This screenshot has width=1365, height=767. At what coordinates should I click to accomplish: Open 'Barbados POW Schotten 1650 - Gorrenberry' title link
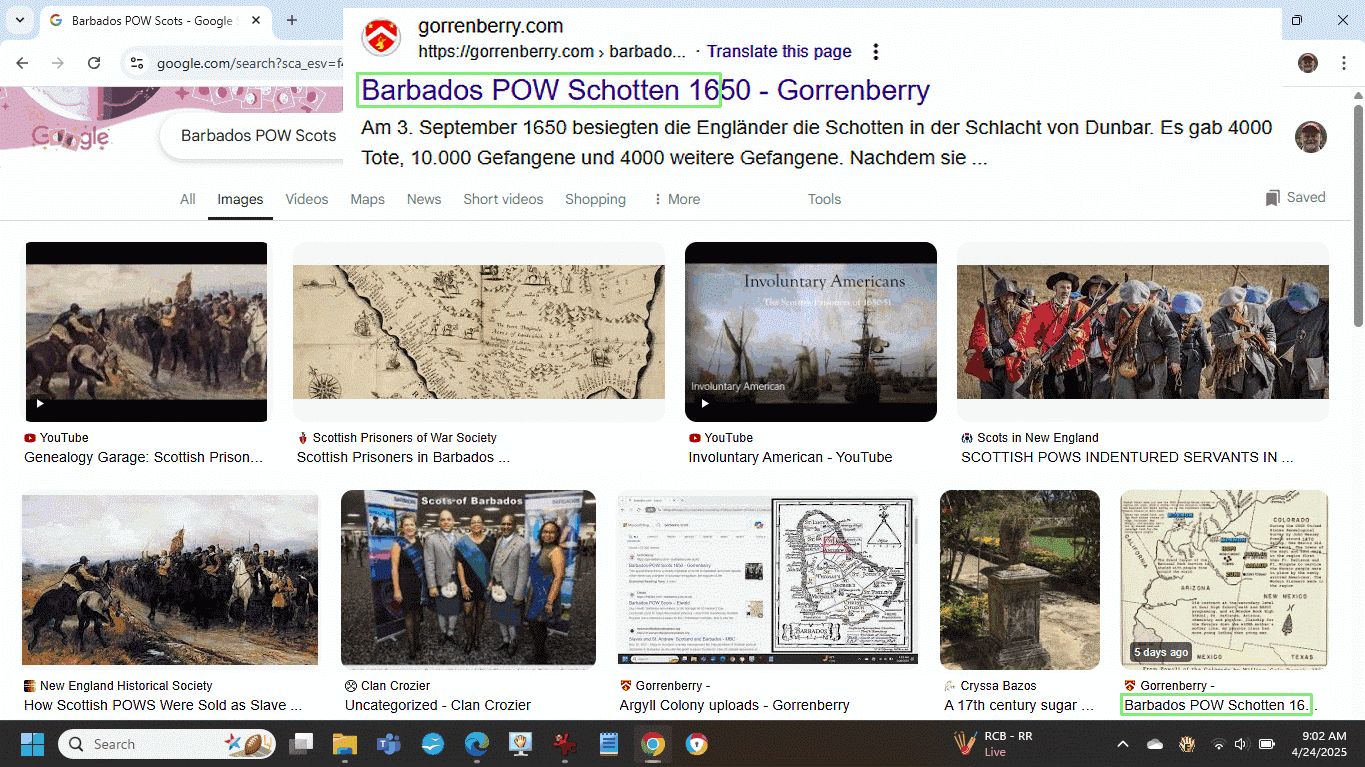coord(645,90)
